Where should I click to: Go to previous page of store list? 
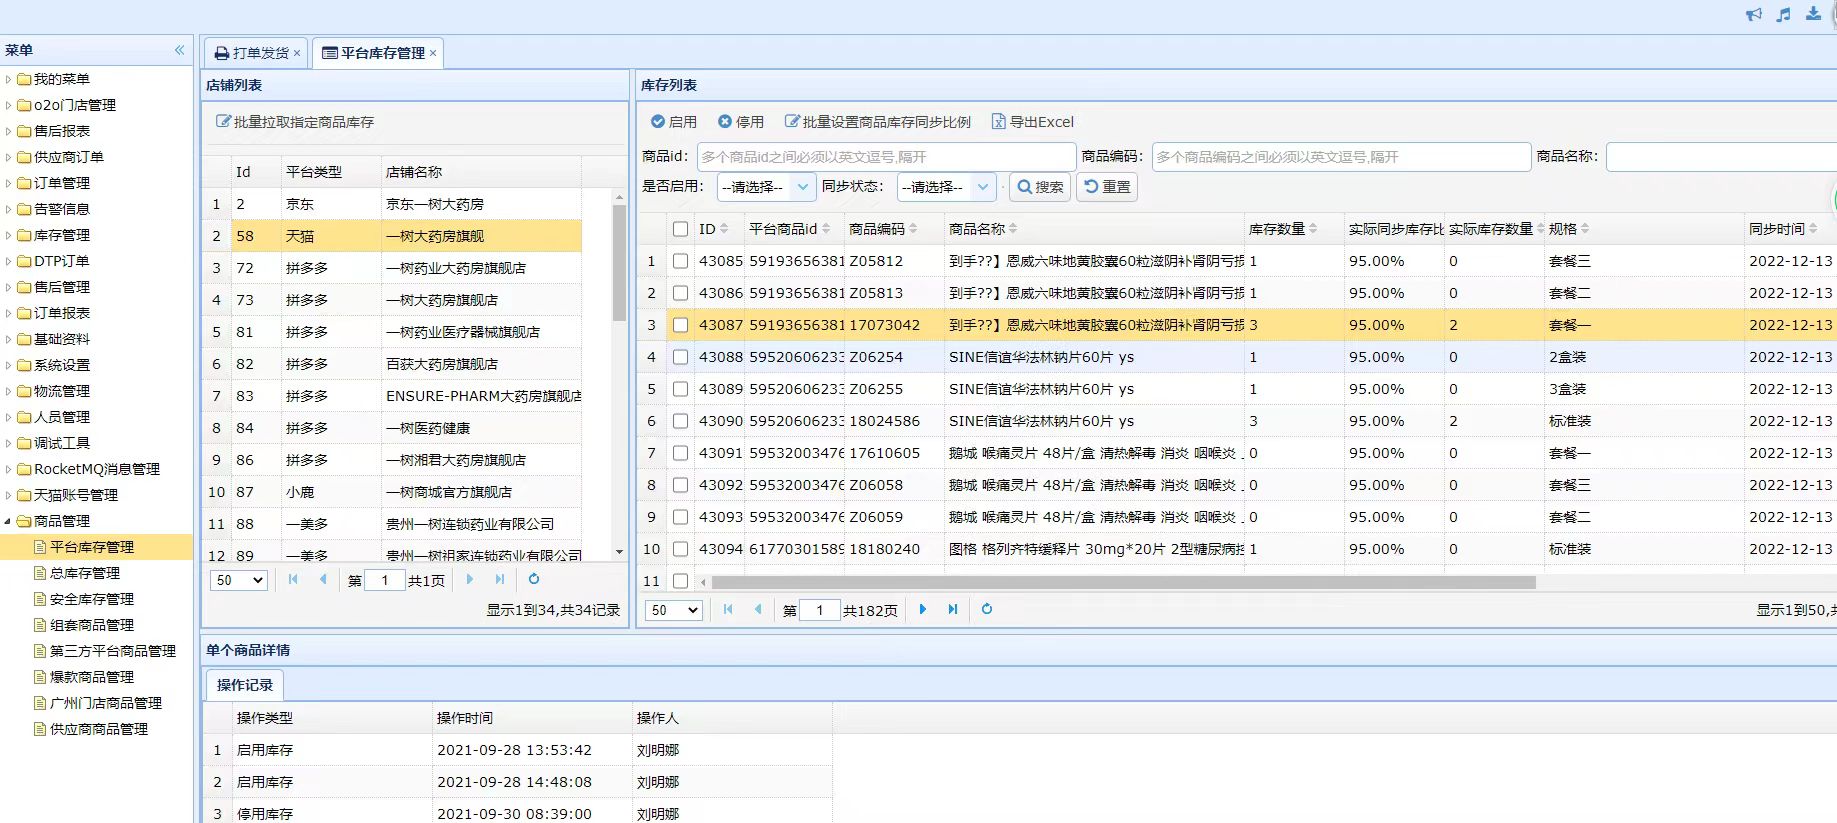point(323,579)
